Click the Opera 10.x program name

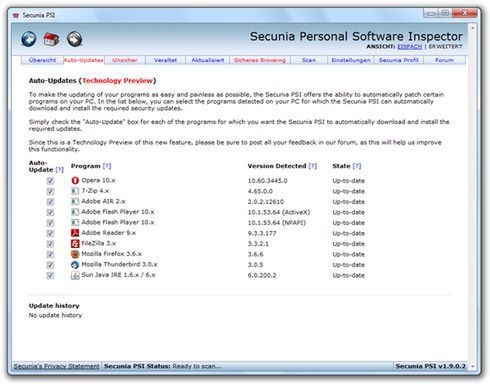98,180
